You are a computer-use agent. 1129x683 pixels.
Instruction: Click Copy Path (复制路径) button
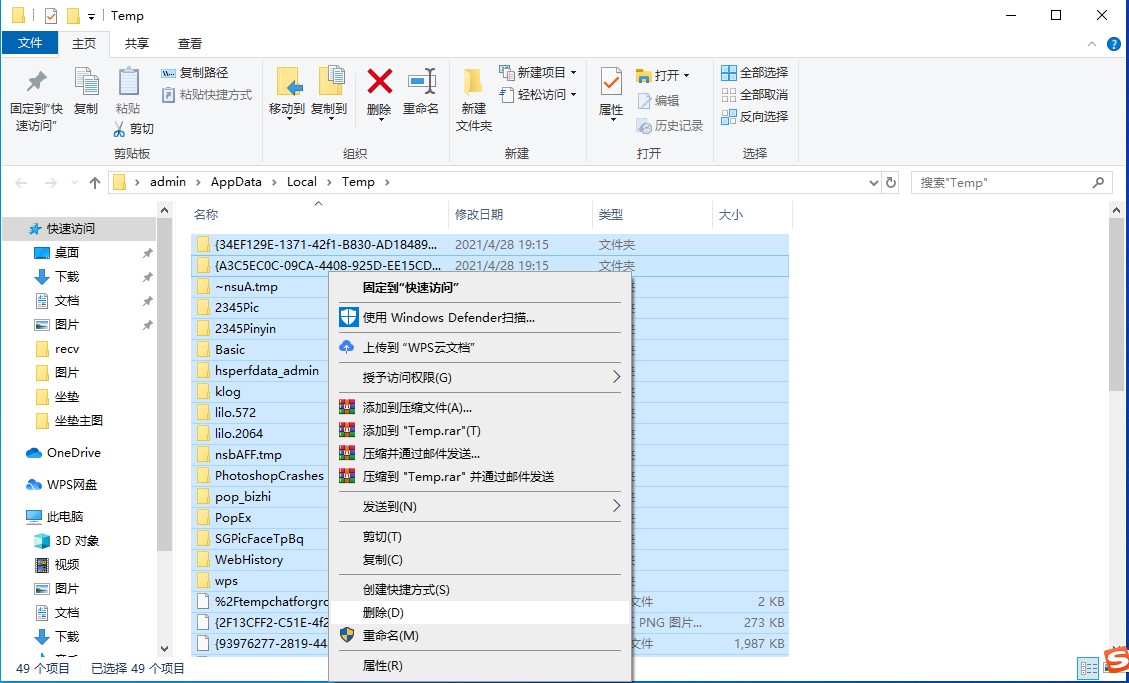click(195, 73)
